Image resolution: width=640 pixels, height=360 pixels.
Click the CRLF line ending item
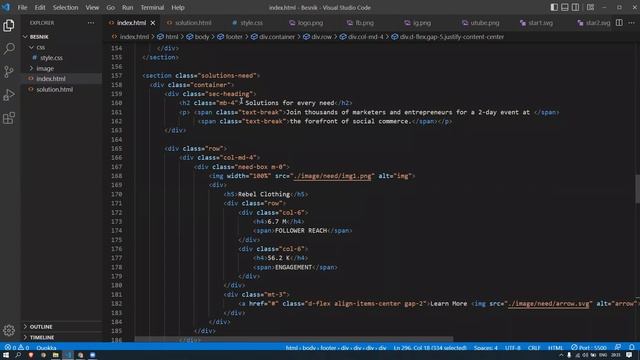(534, 348)
